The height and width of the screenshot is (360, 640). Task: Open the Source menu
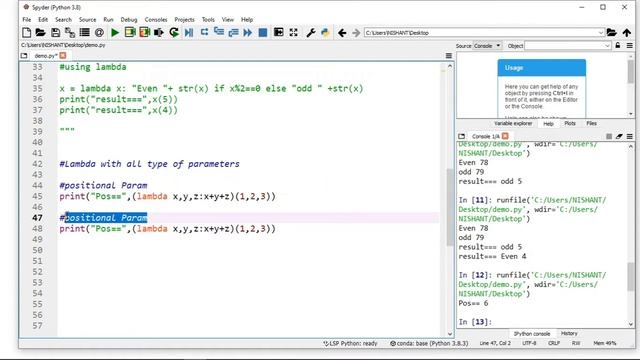(87, 20)
